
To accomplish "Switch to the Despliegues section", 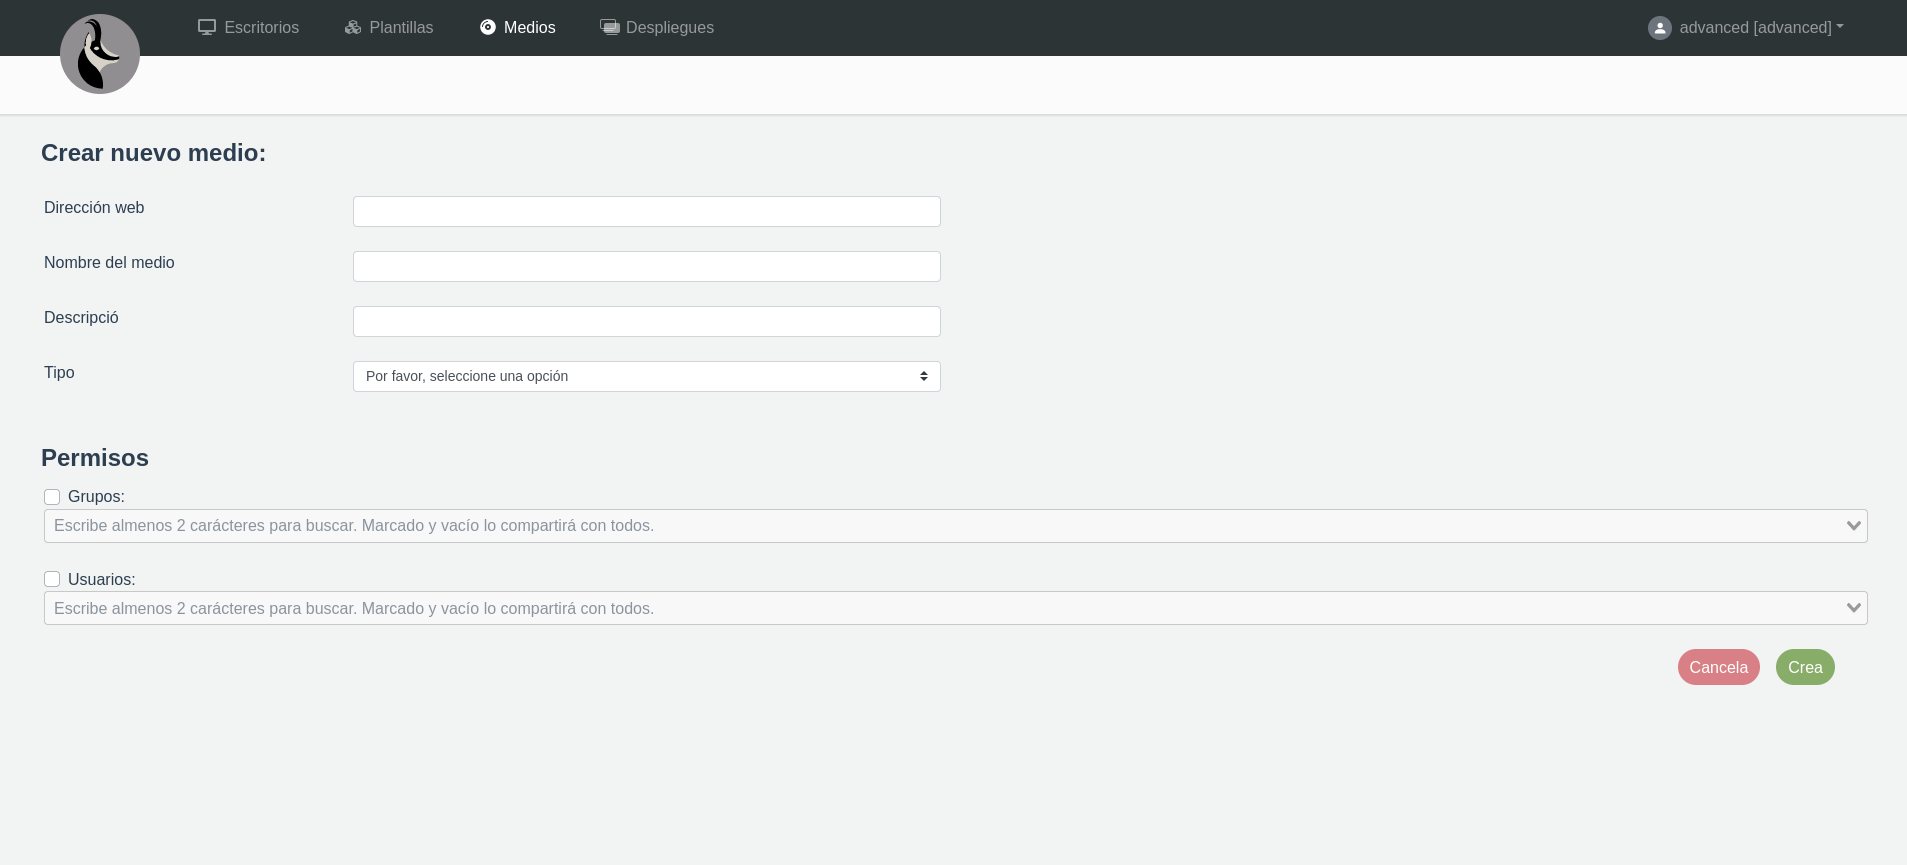I will point(669,28).
